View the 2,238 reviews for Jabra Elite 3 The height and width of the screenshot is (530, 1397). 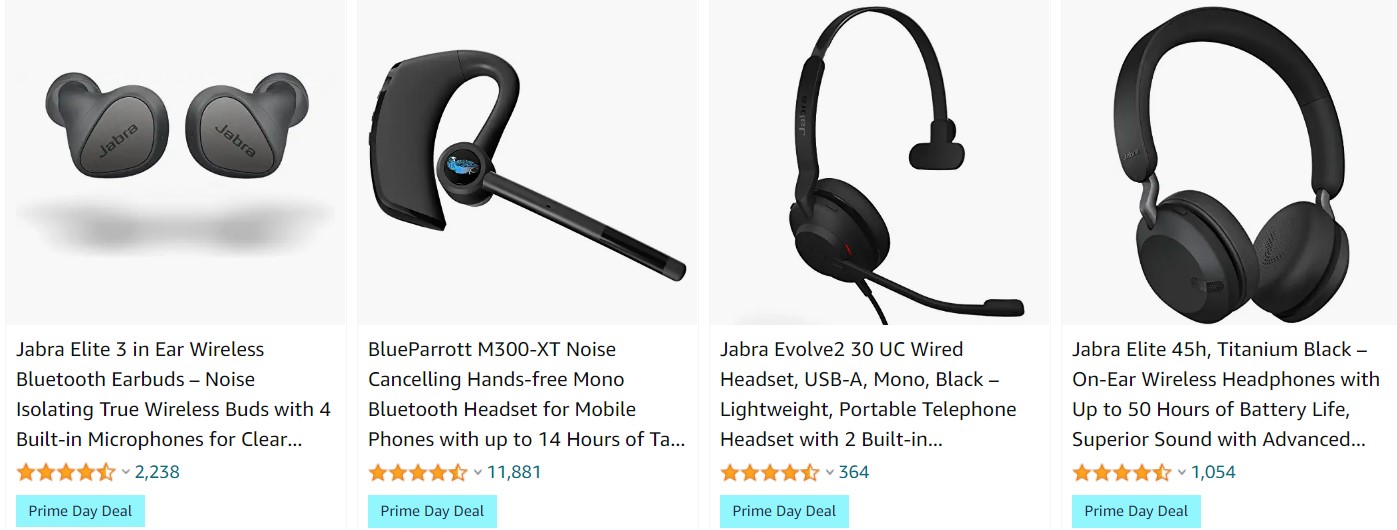(x=157, y=472)
